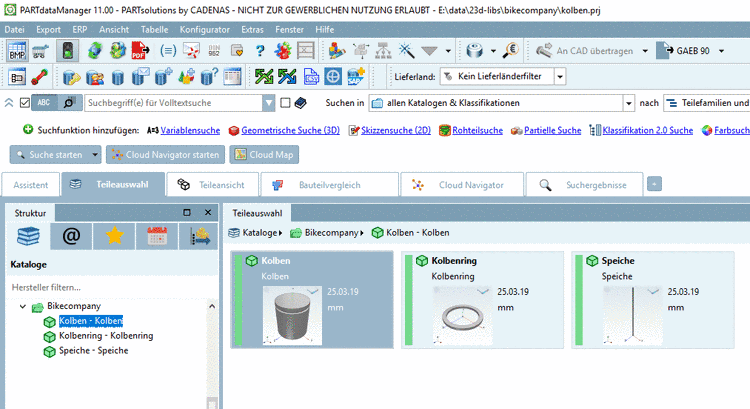Image resolution: width=750 pixels, height=409 pixels.
Task: Click the shopping cart toolbar icon
Action: coord(41,51)
